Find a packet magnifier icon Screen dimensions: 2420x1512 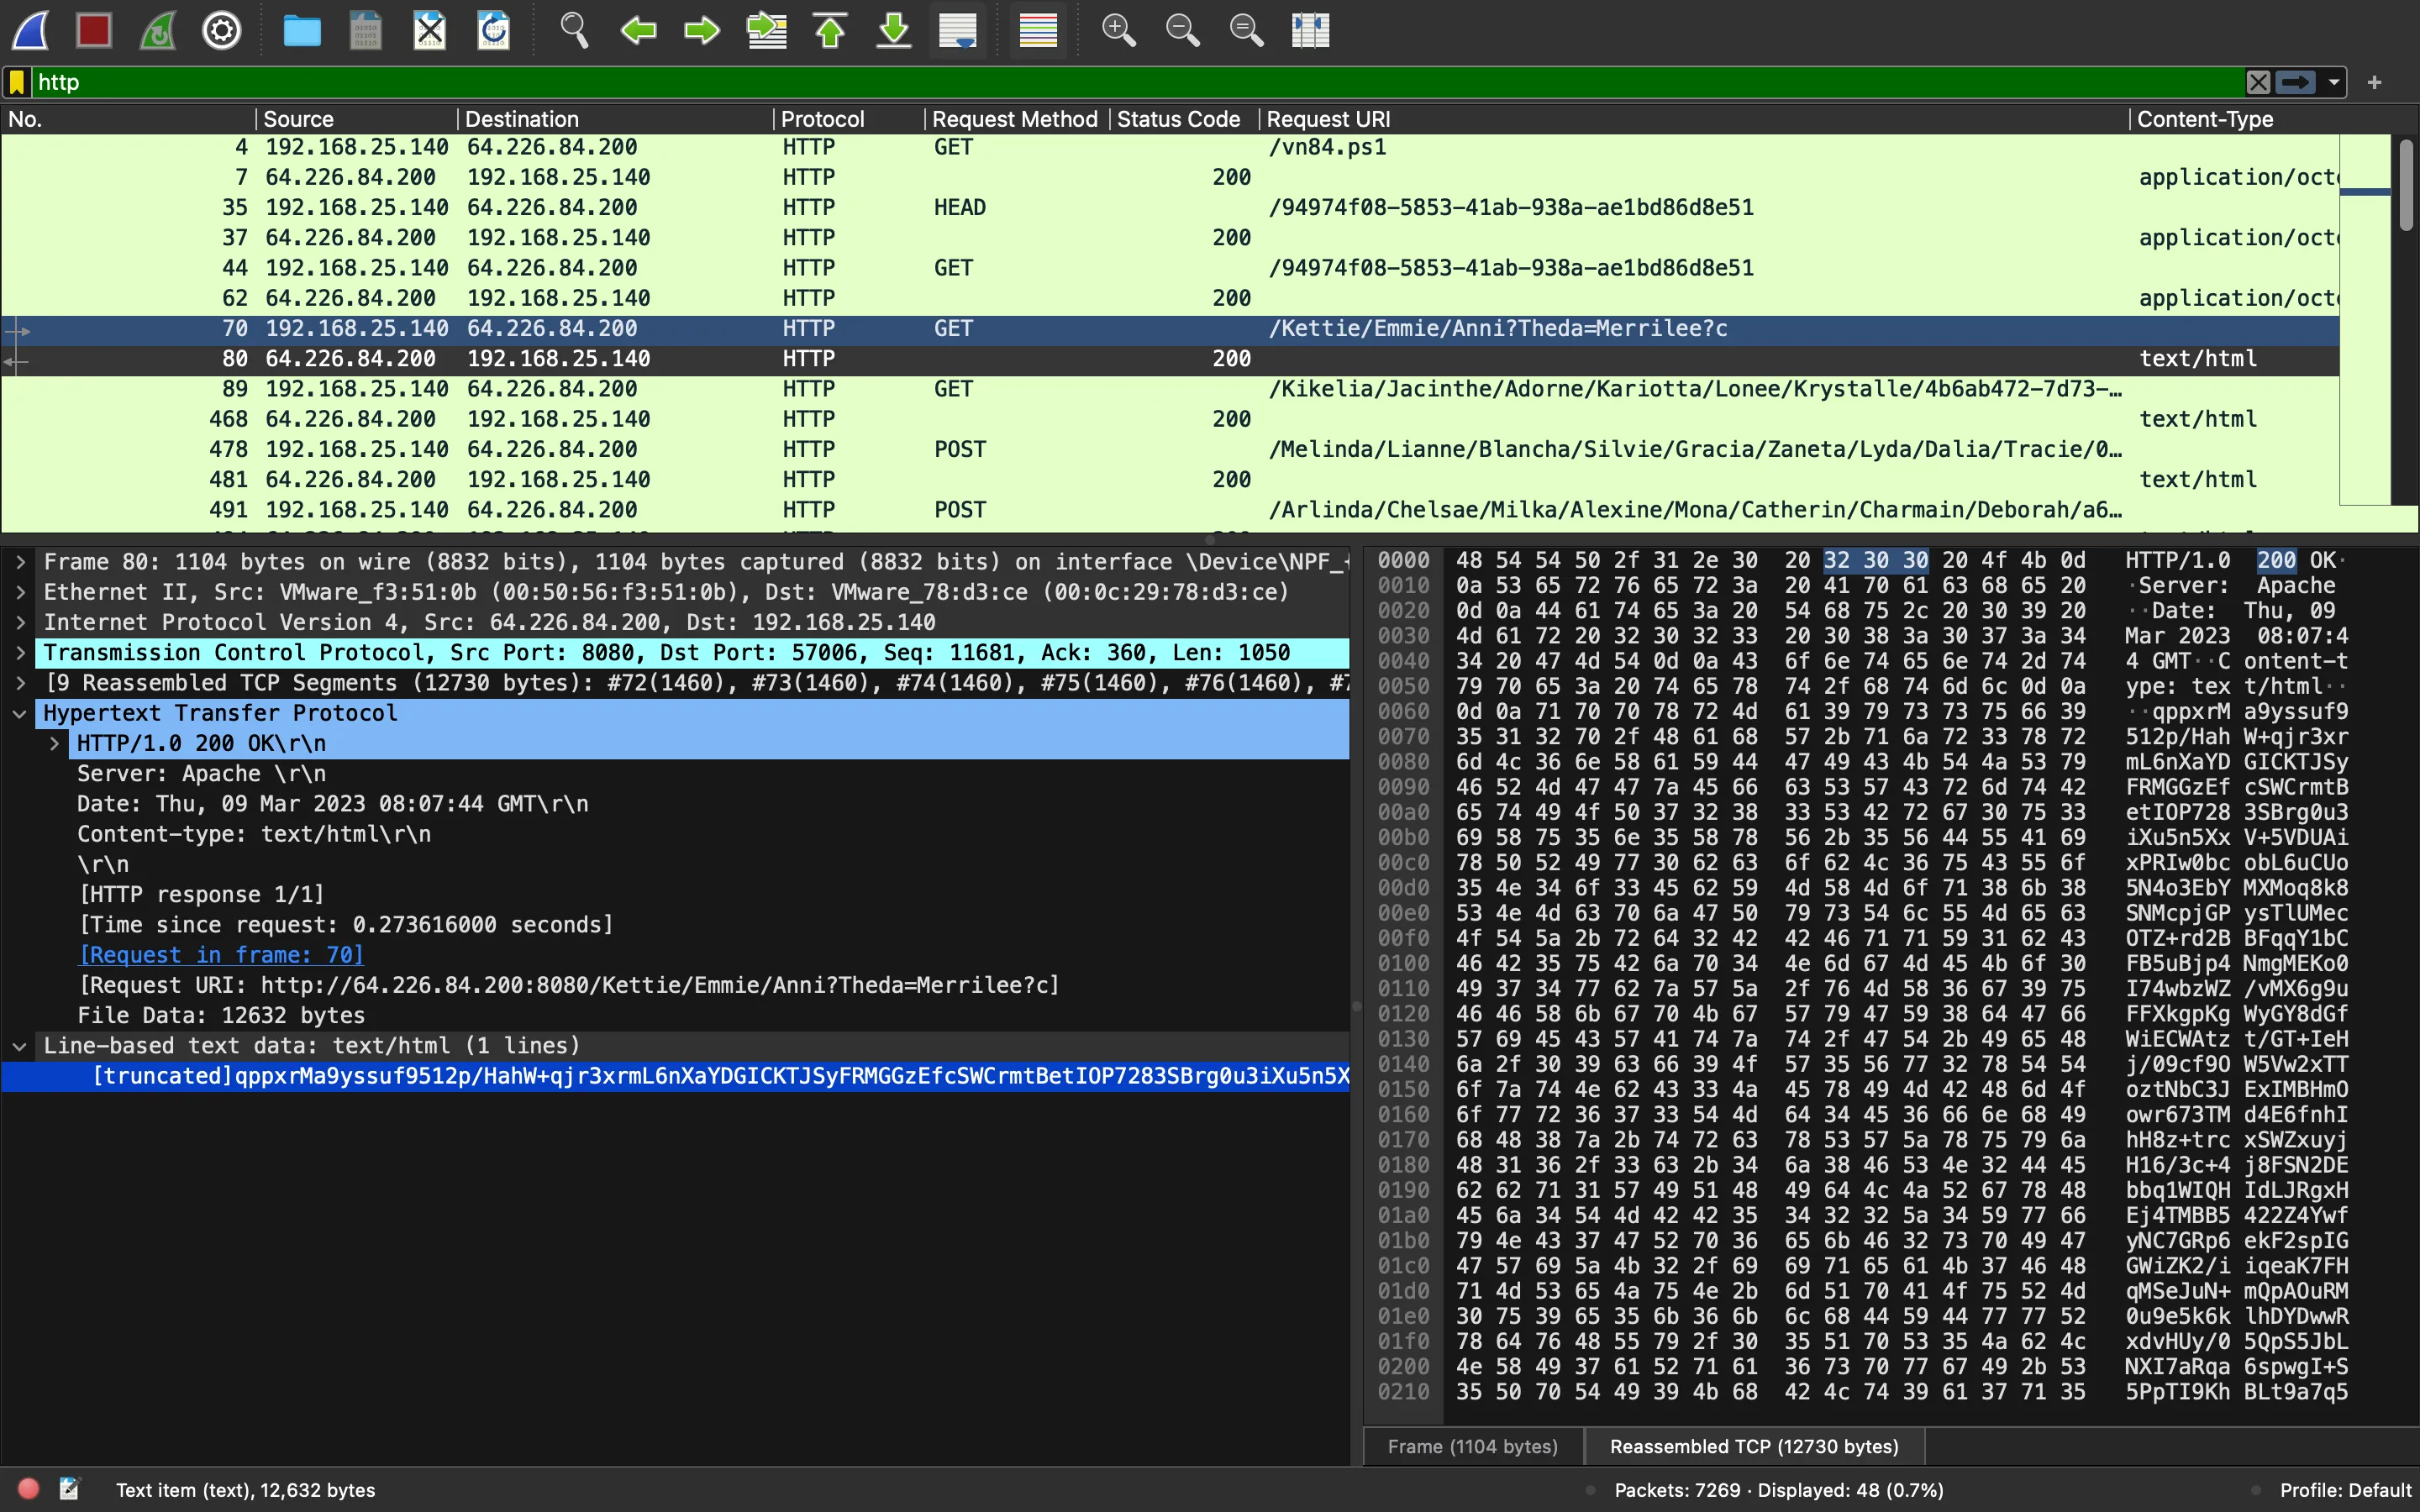pyautogui.click(x=574, y=31)
